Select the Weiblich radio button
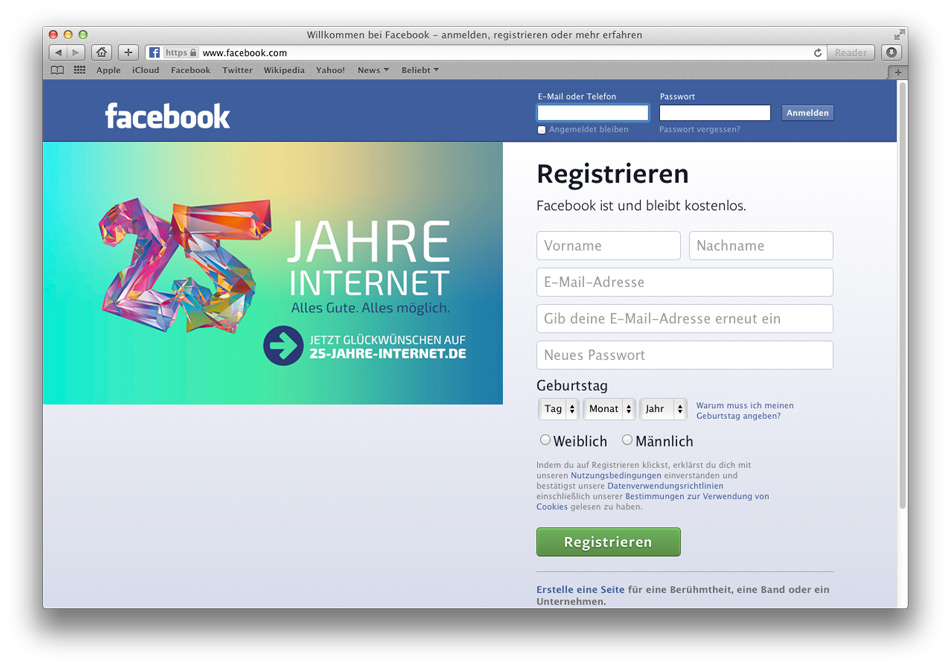950x667 pixels. coord(546,439)
